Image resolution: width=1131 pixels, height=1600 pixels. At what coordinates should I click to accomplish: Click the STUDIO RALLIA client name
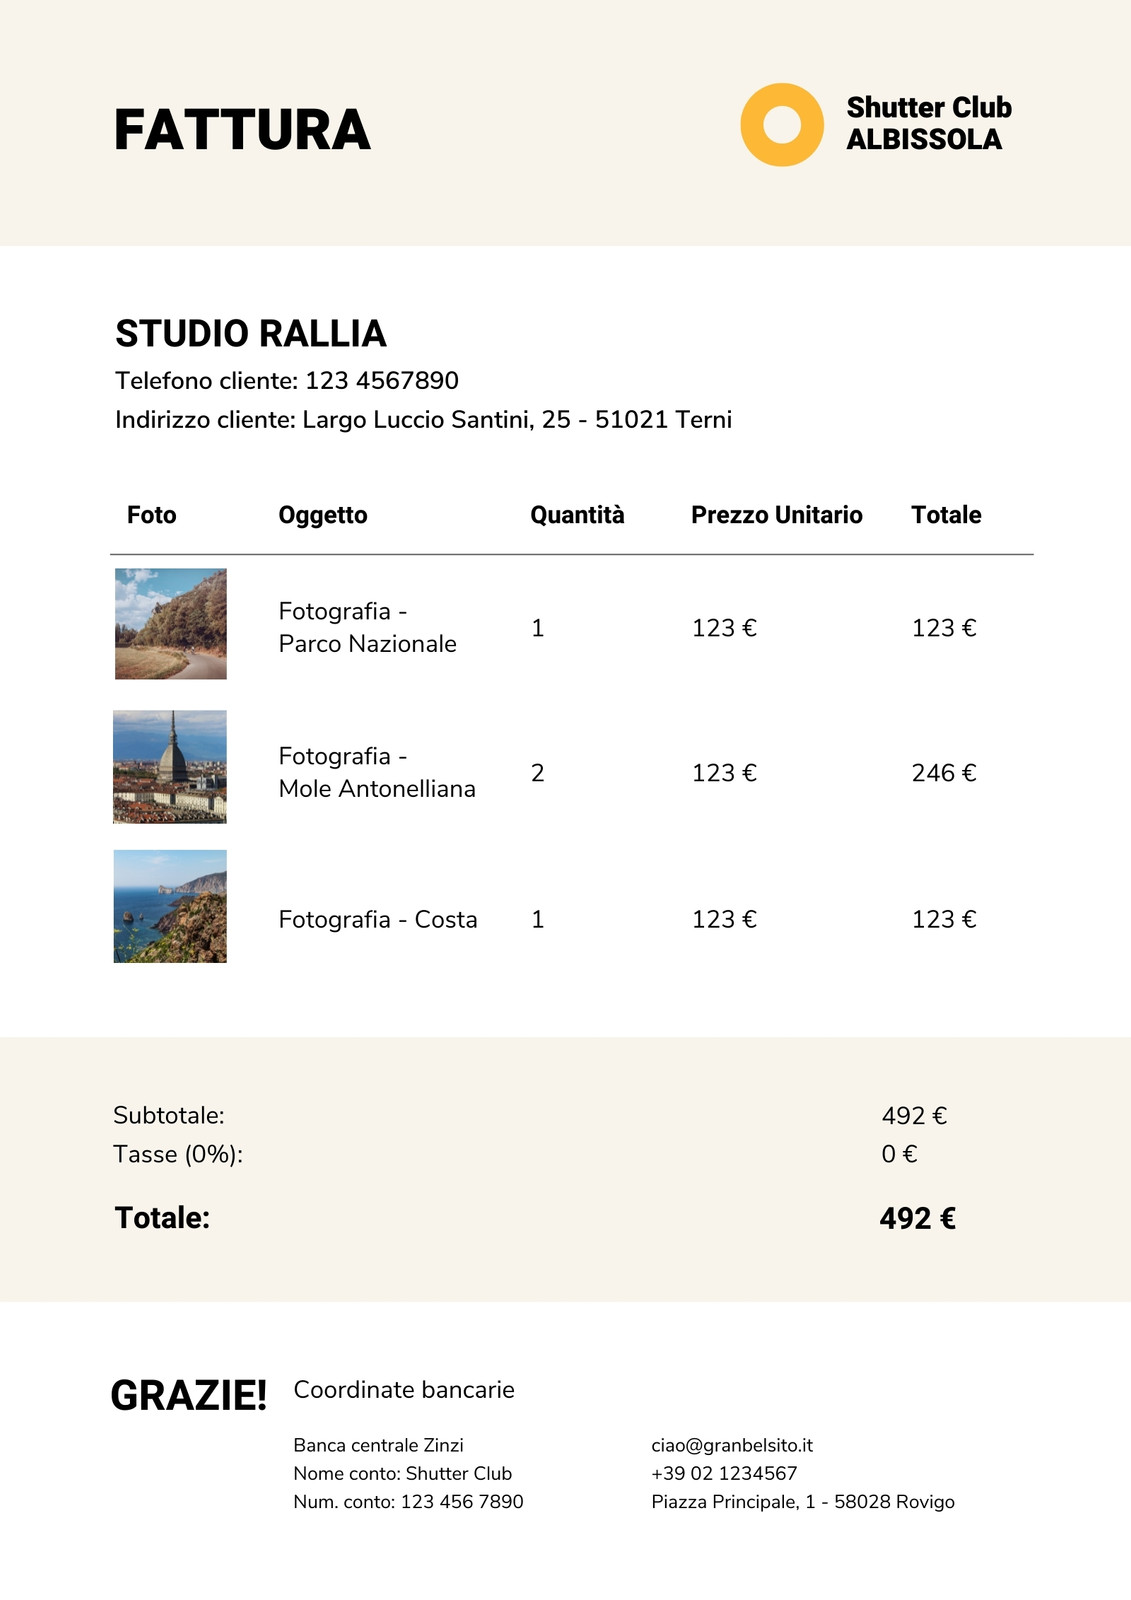(251, 334)
